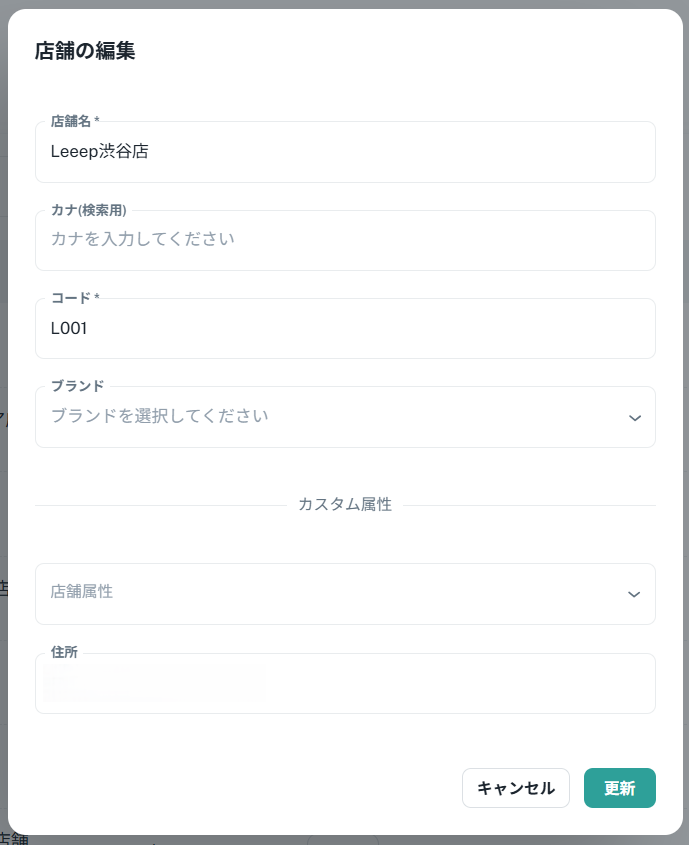Image resolution: width=689 pixels, height=845 pixels.
Task: Click the required asterisk beside 店舗名
Action: click(x=97, y=121)
